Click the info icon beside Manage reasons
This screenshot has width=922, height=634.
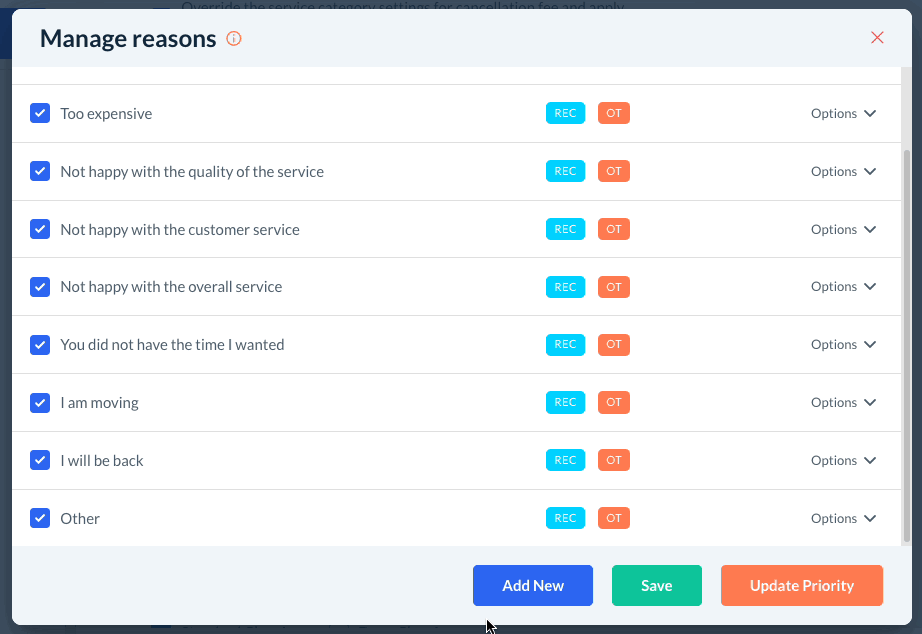tap(234, 39)
